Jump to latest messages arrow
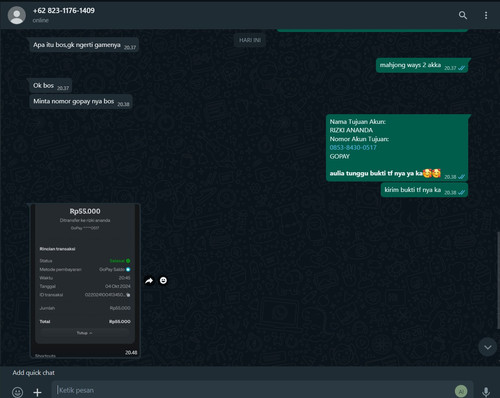This screenshot has width=500, height=398. [488, 347]
